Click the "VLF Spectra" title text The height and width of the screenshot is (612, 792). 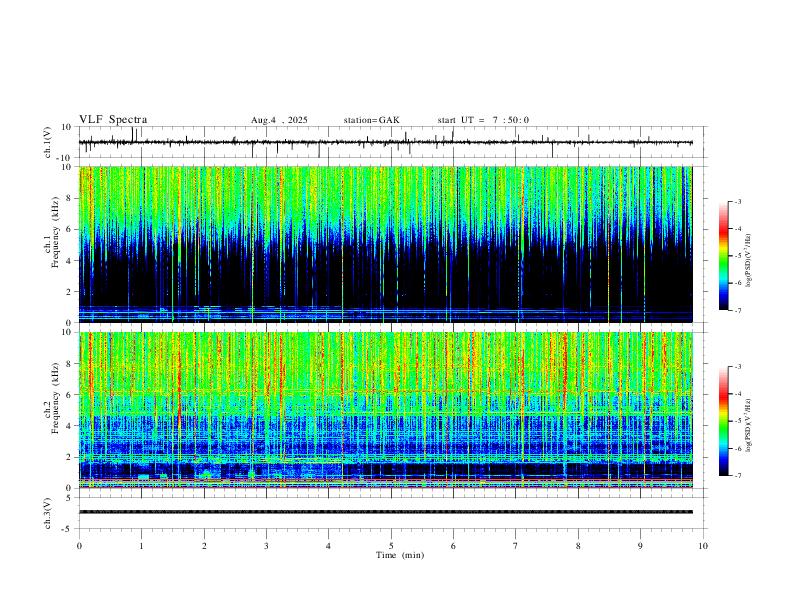coord(113,120)
